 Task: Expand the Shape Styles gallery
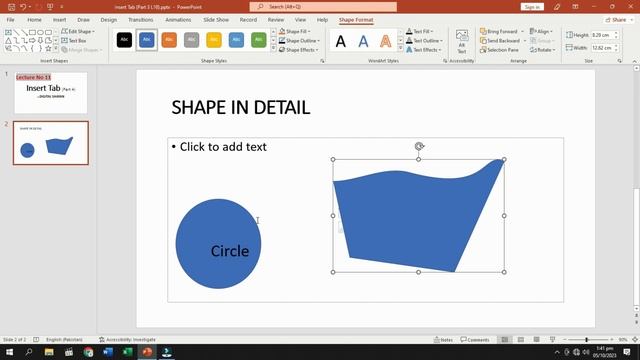(x=273, y=49)
